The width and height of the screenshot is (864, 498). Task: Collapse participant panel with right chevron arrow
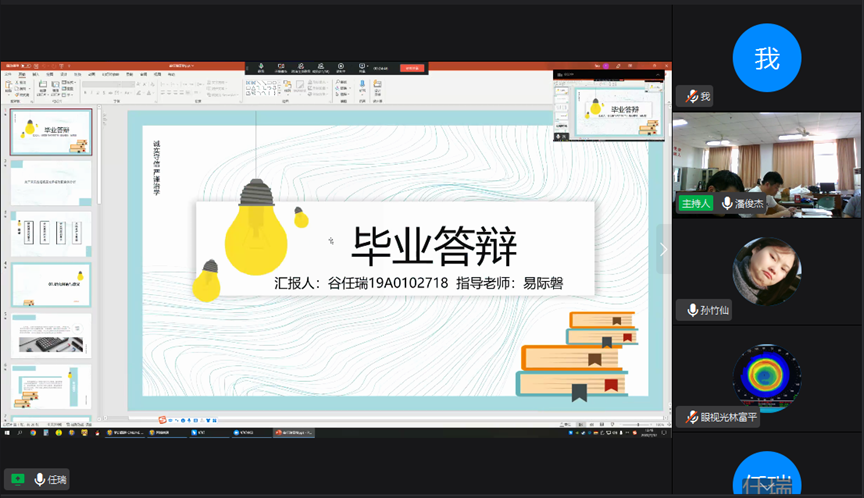click(662, 250)
